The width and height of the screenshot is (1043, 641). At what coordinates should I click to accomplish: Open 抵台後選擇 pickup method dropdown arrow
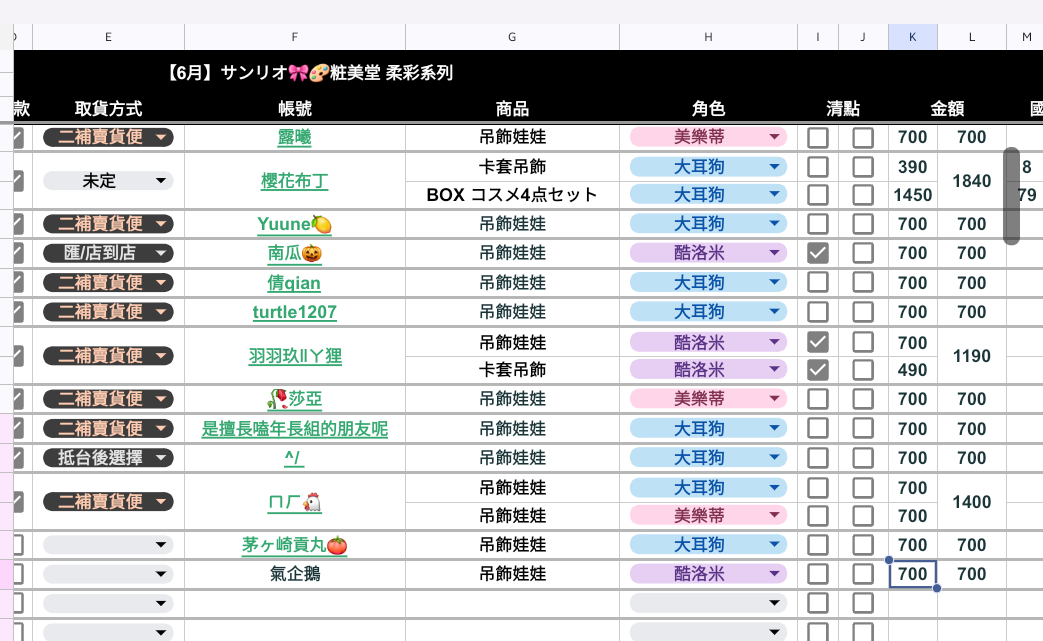pyautogui.click(x=161, y=457)
